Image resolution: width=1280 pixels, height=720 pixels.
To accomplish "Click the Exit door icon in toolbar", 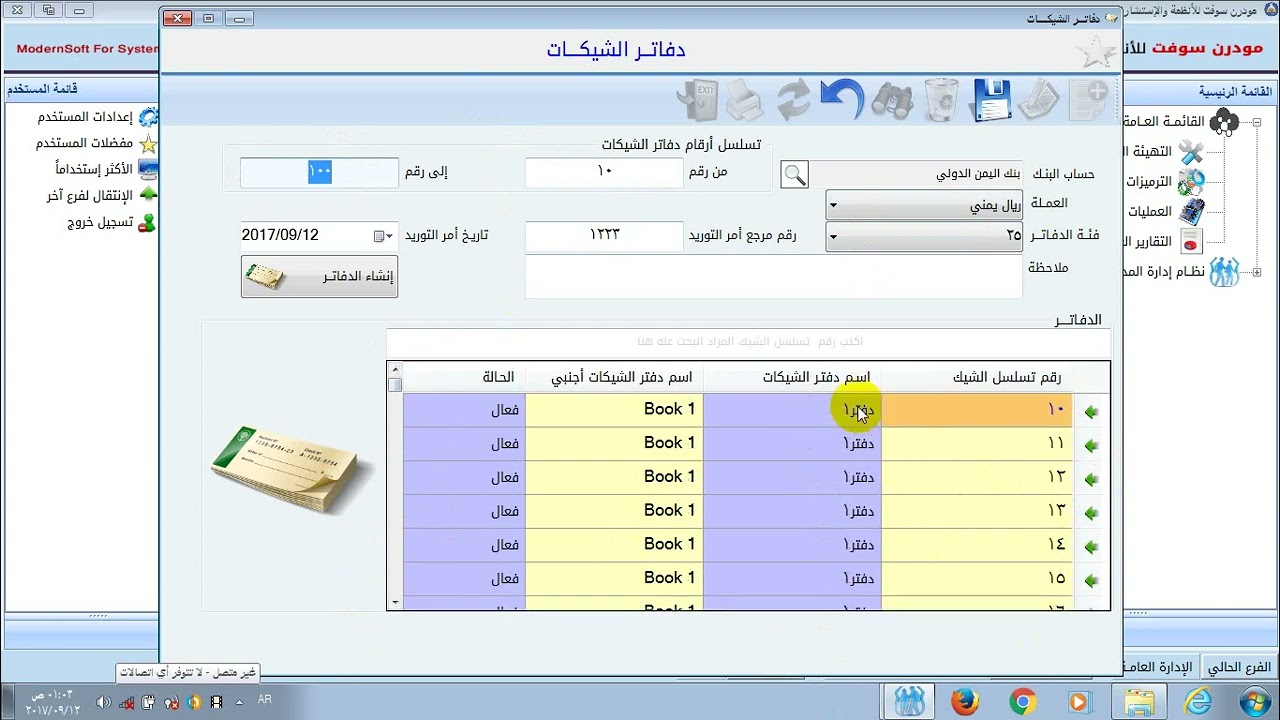I will [697, 100].
